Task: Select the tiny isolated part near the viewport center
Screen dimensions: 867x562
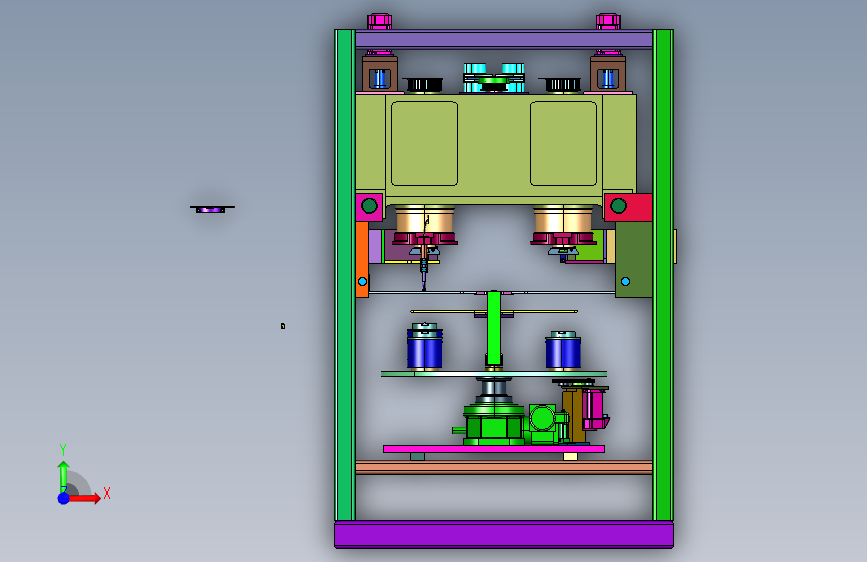Action: click(283, 326)
